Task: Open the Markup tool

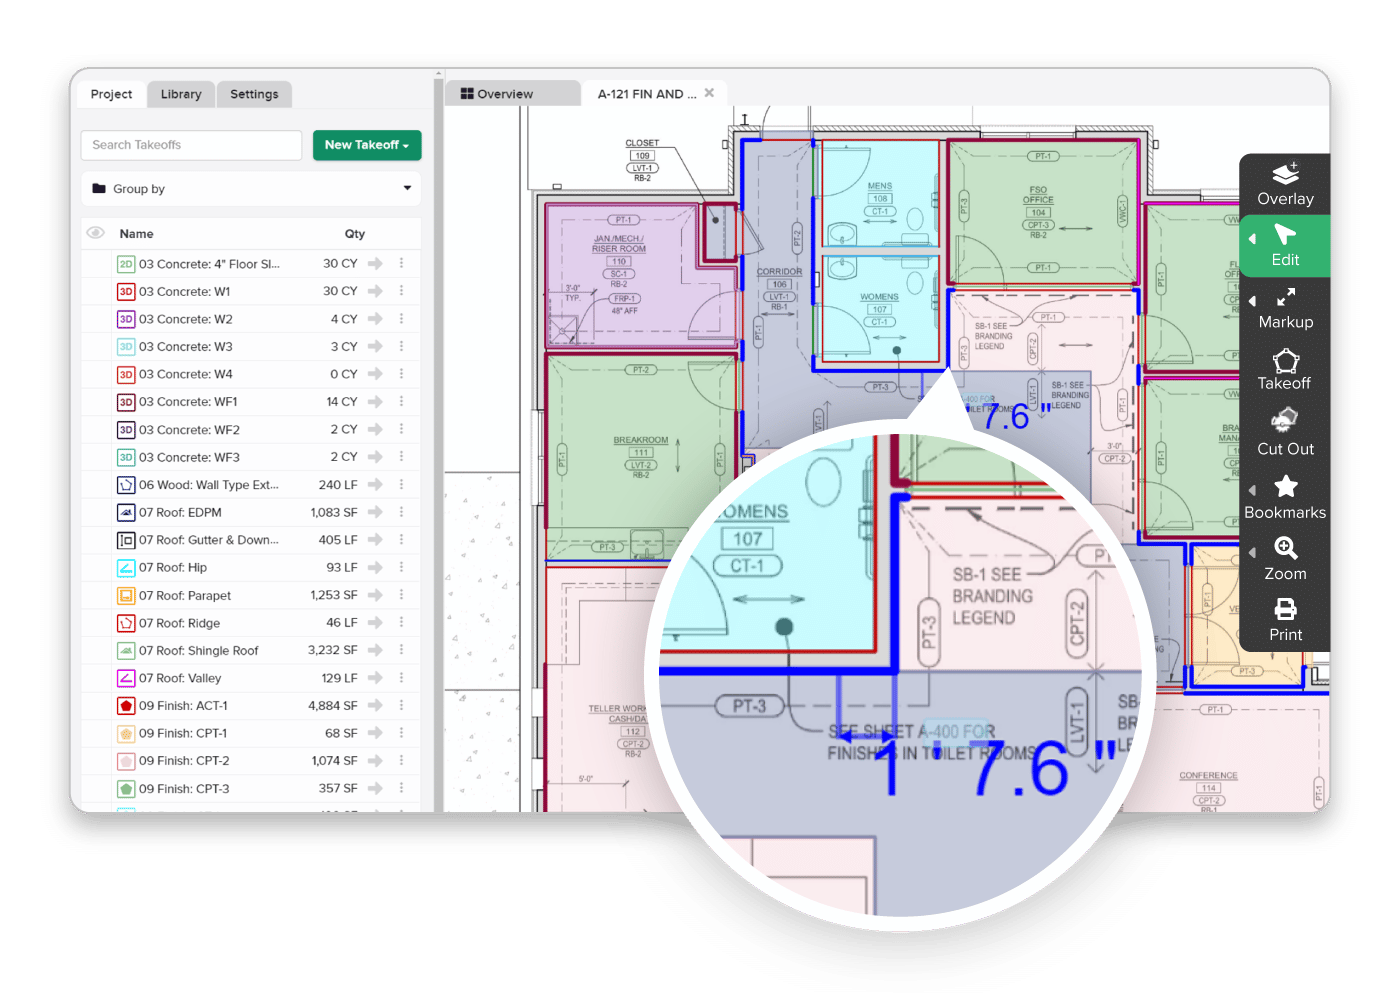Action: pos(1285,308)
